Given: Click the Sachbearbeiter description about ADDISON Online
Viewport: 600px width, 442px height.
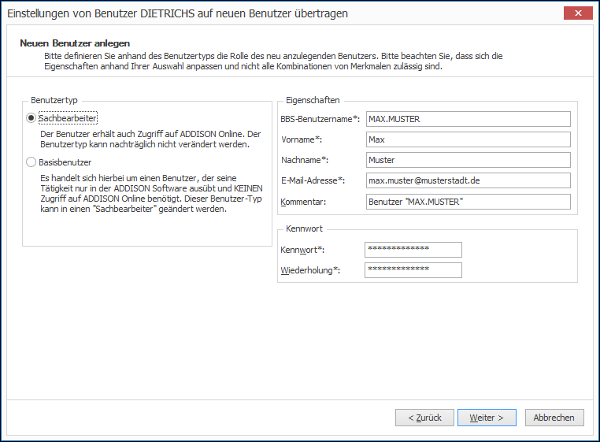Looking at the screenshot, I should pos(150,139).
